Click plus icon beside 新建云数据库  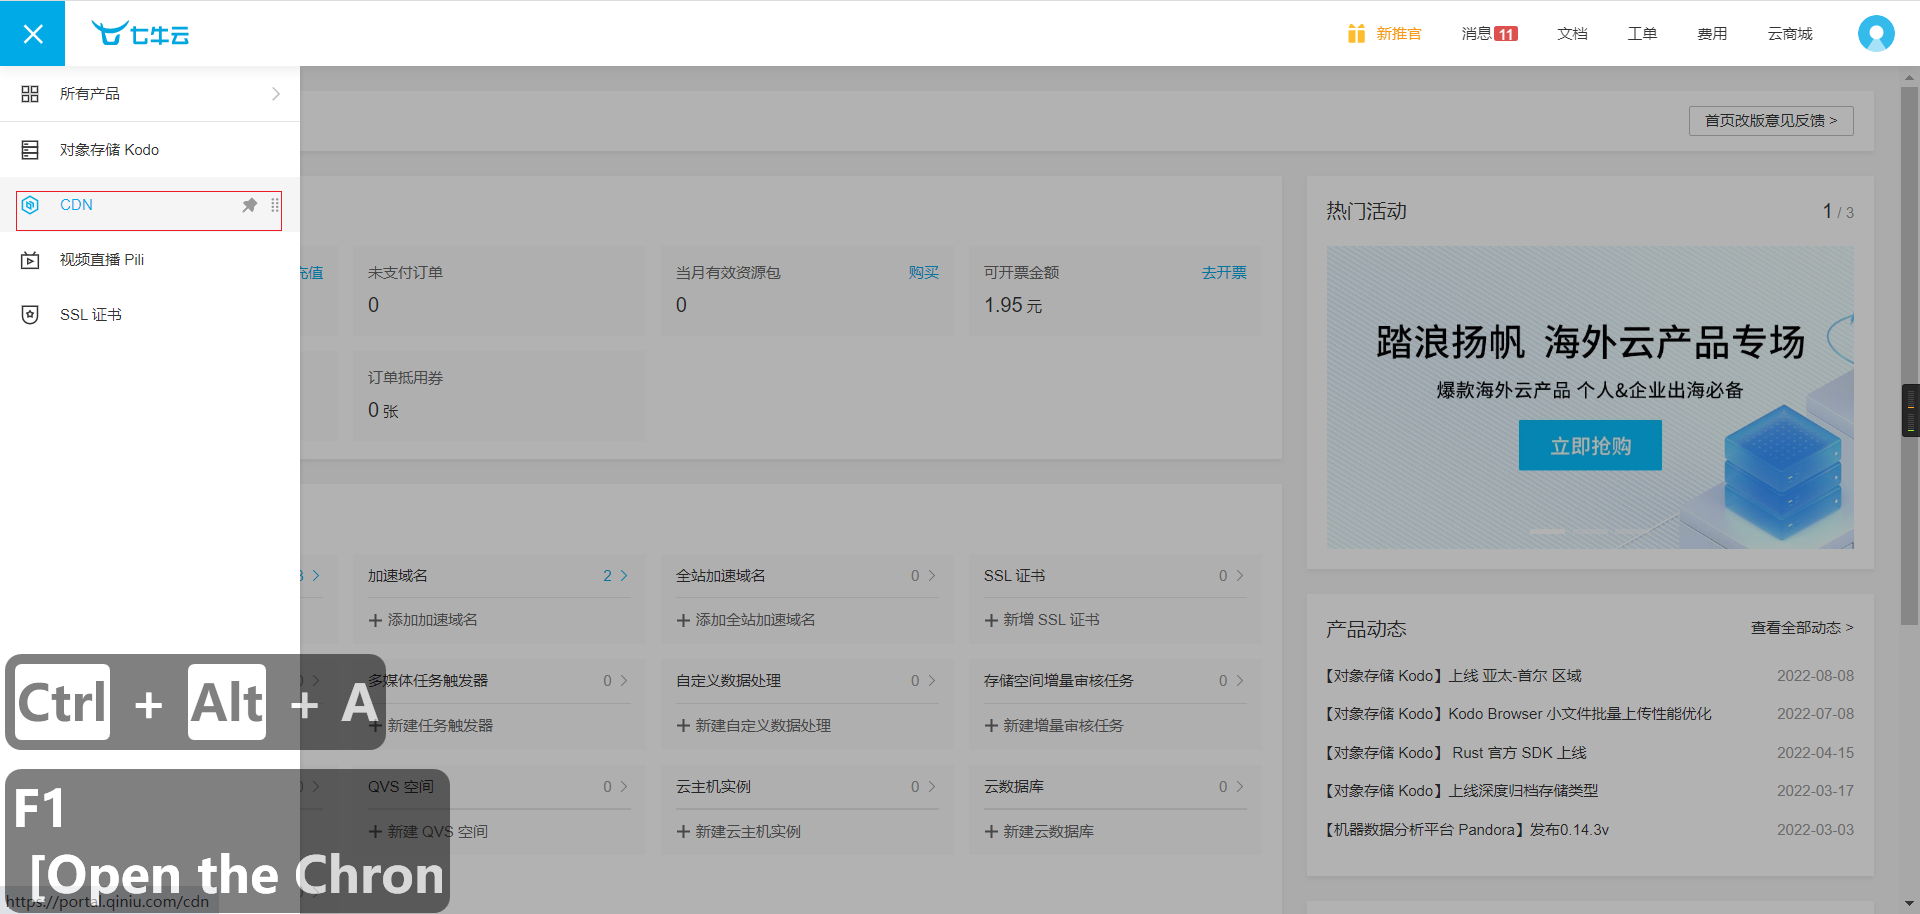992,832
